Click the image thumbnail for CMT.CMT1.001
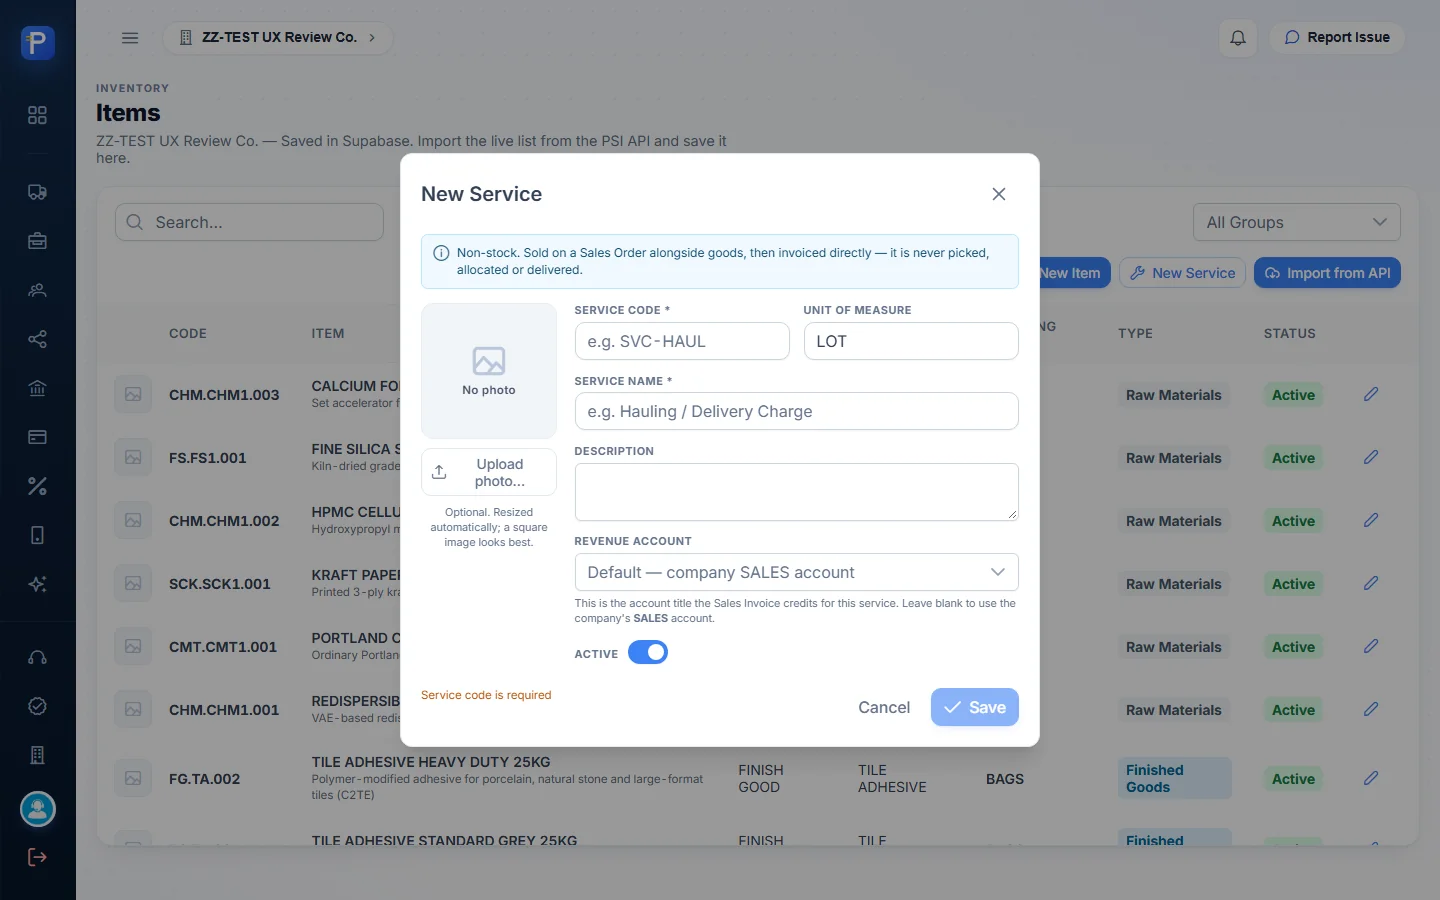The width and height of the screenshot is (1440, 900). [133, 646]
